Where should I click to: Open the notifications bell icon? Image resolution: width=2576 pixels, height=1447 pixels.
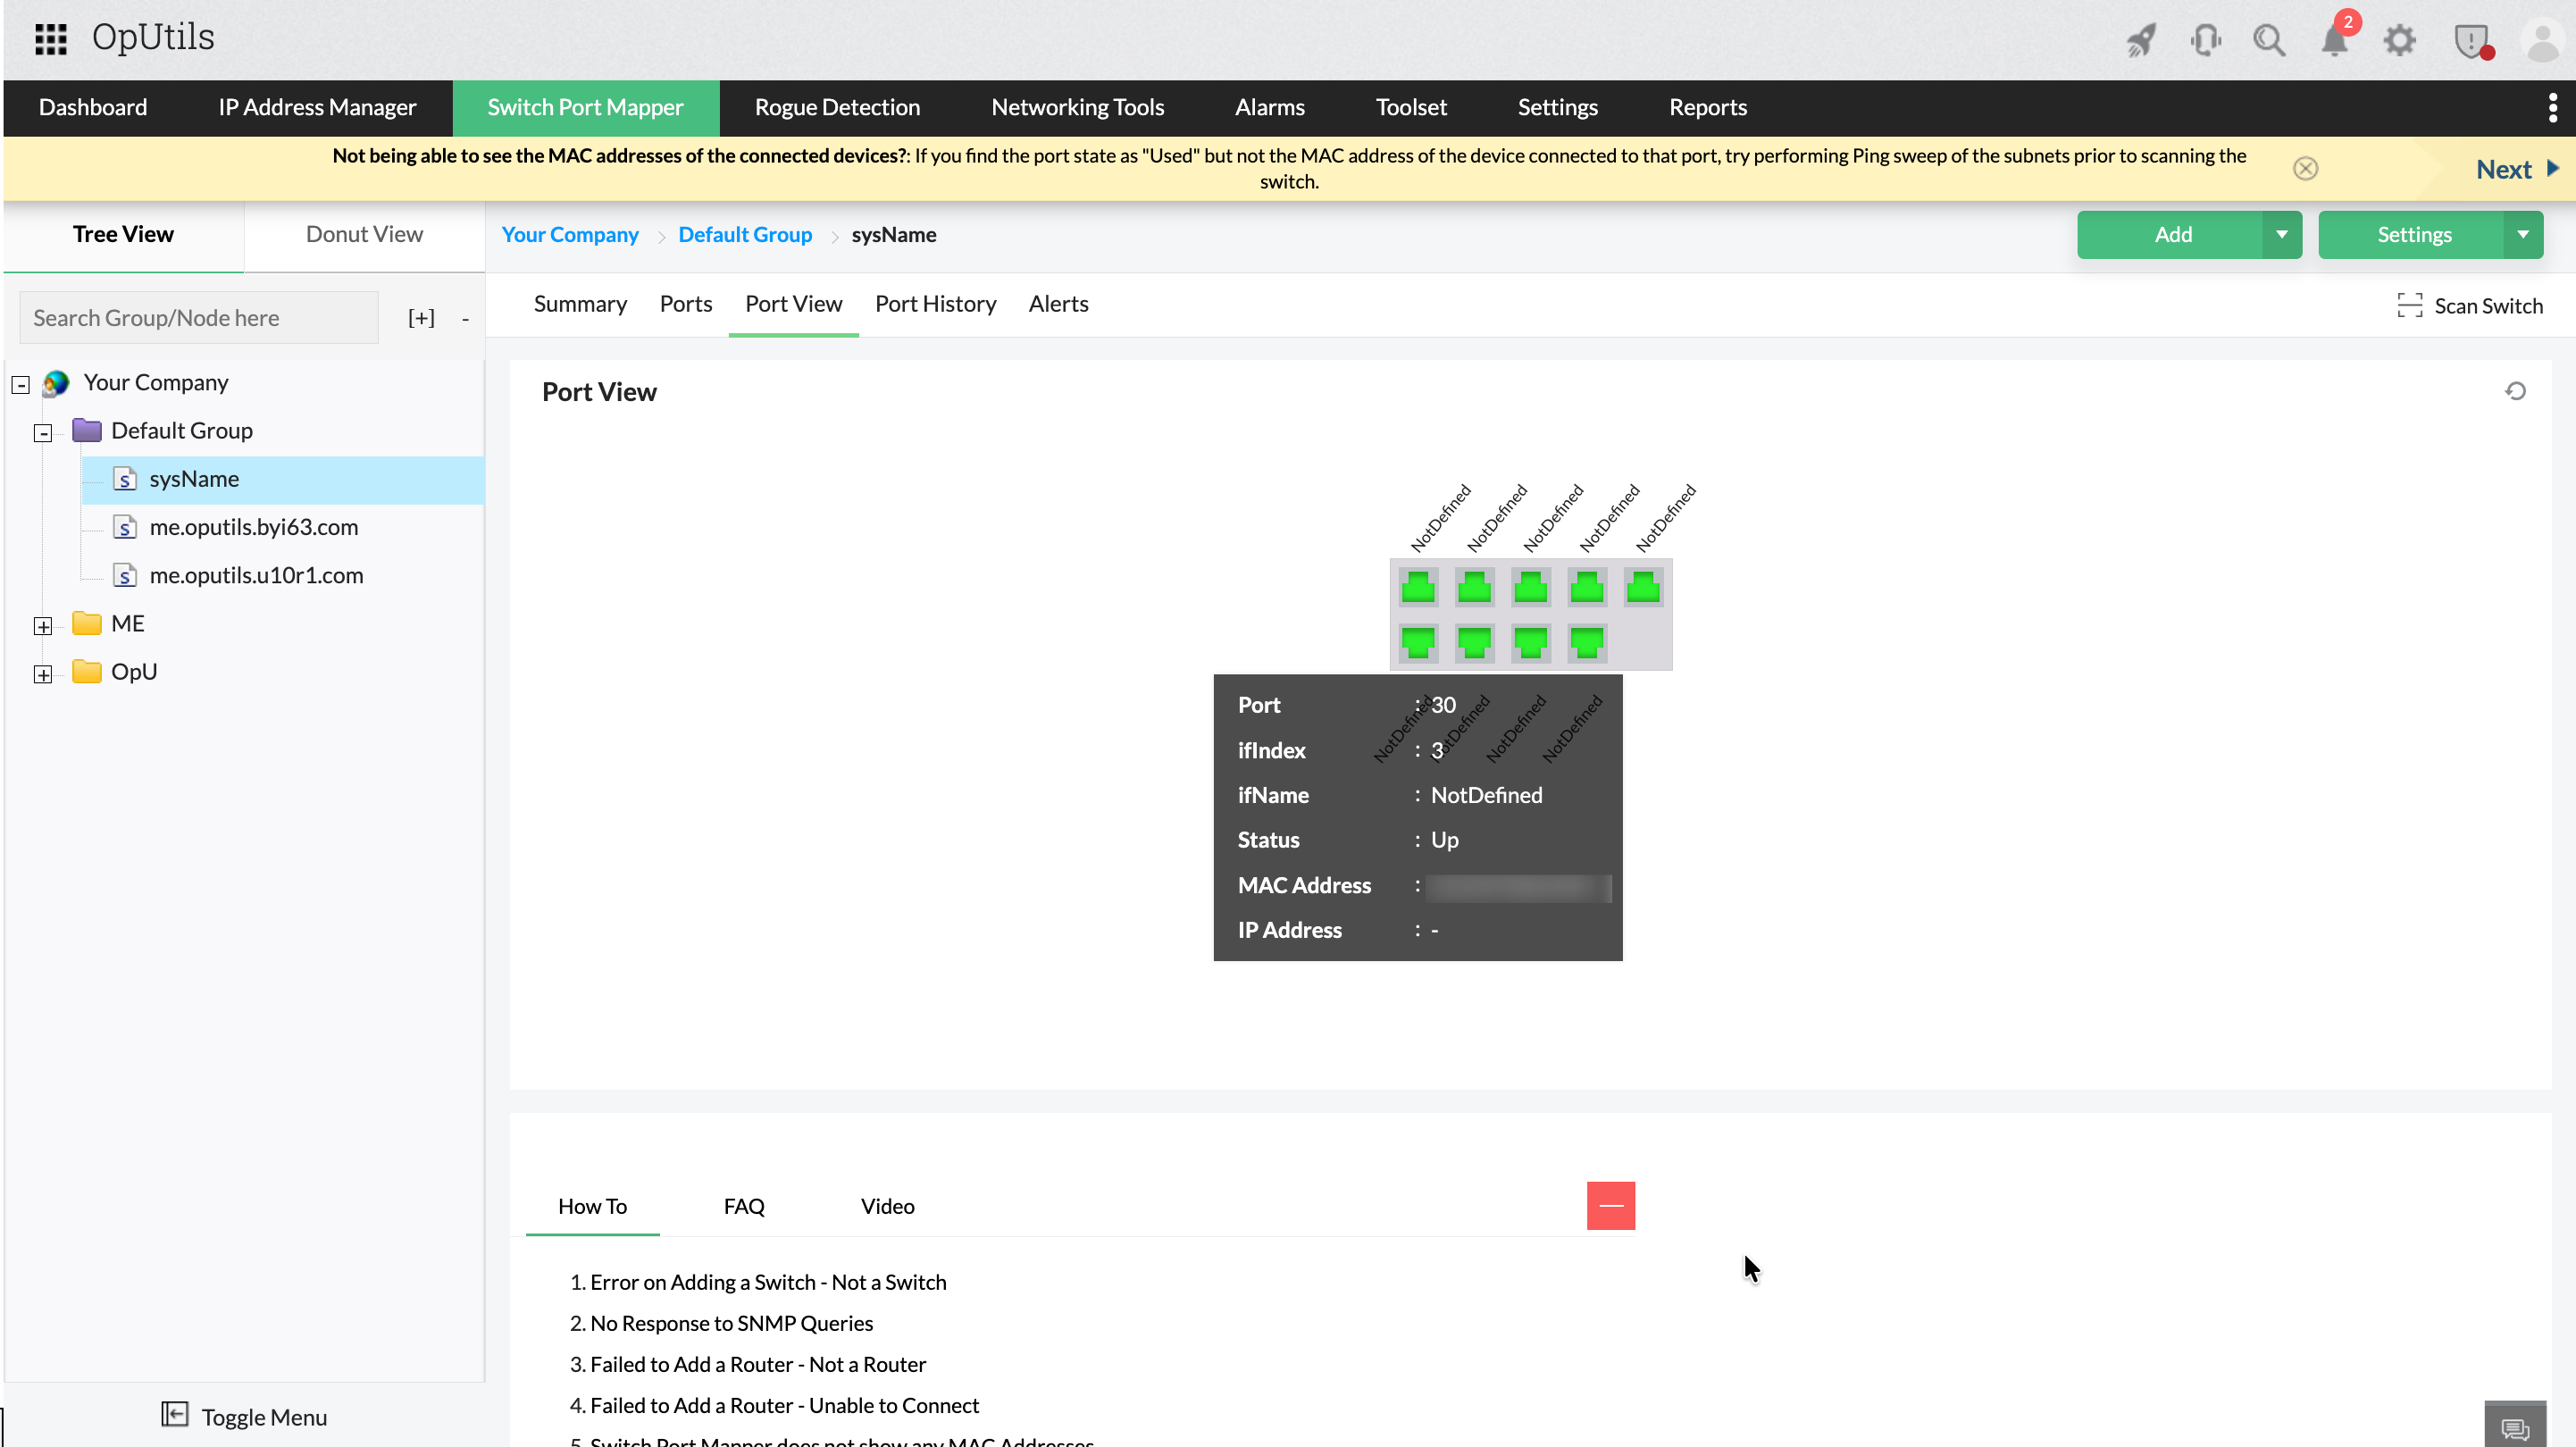click(2334, 41)
